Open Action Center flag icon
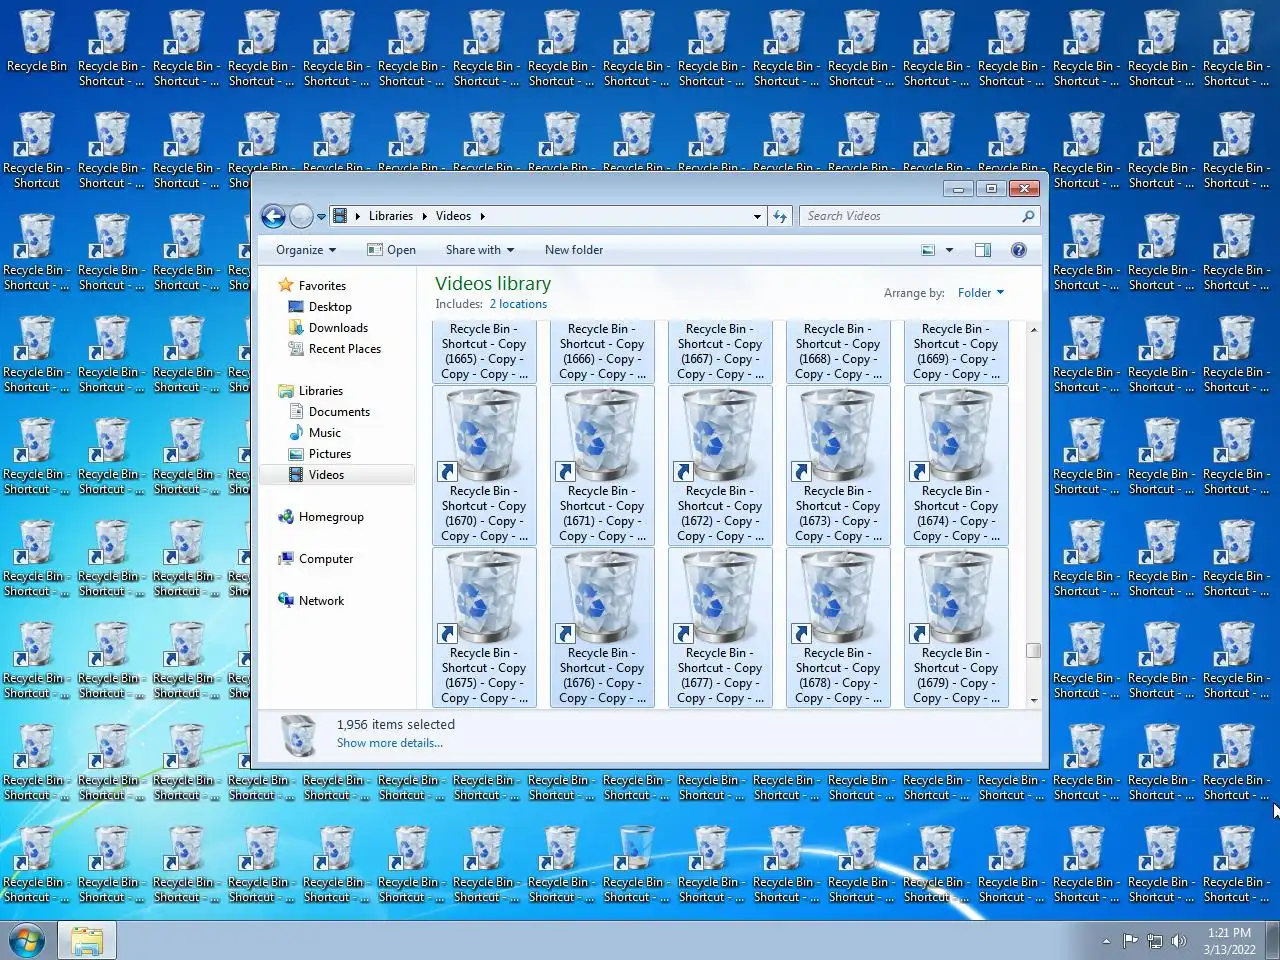1280x960 pixels. pyautogui.click(x=1130, y=941)
